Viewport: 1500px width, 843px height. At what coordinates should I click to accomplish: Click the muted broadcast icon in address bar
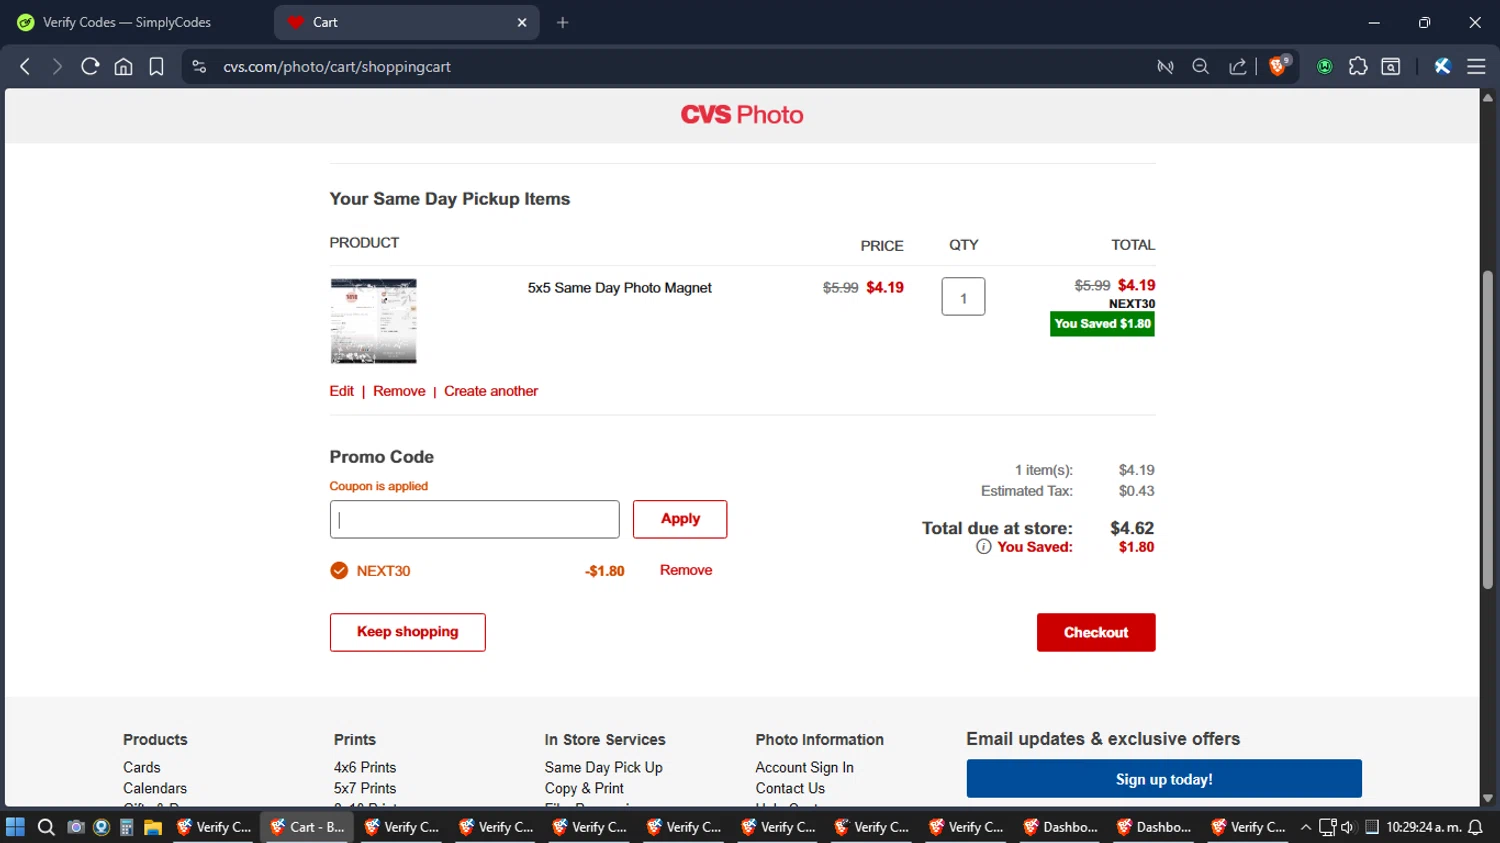tap(1165, 67)
